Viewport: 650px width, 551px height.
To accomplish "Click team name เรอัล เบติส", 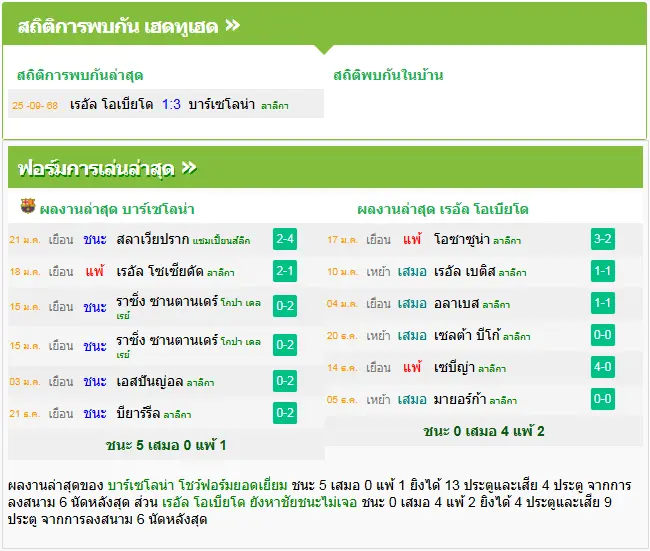I will (x=464, y=271).
